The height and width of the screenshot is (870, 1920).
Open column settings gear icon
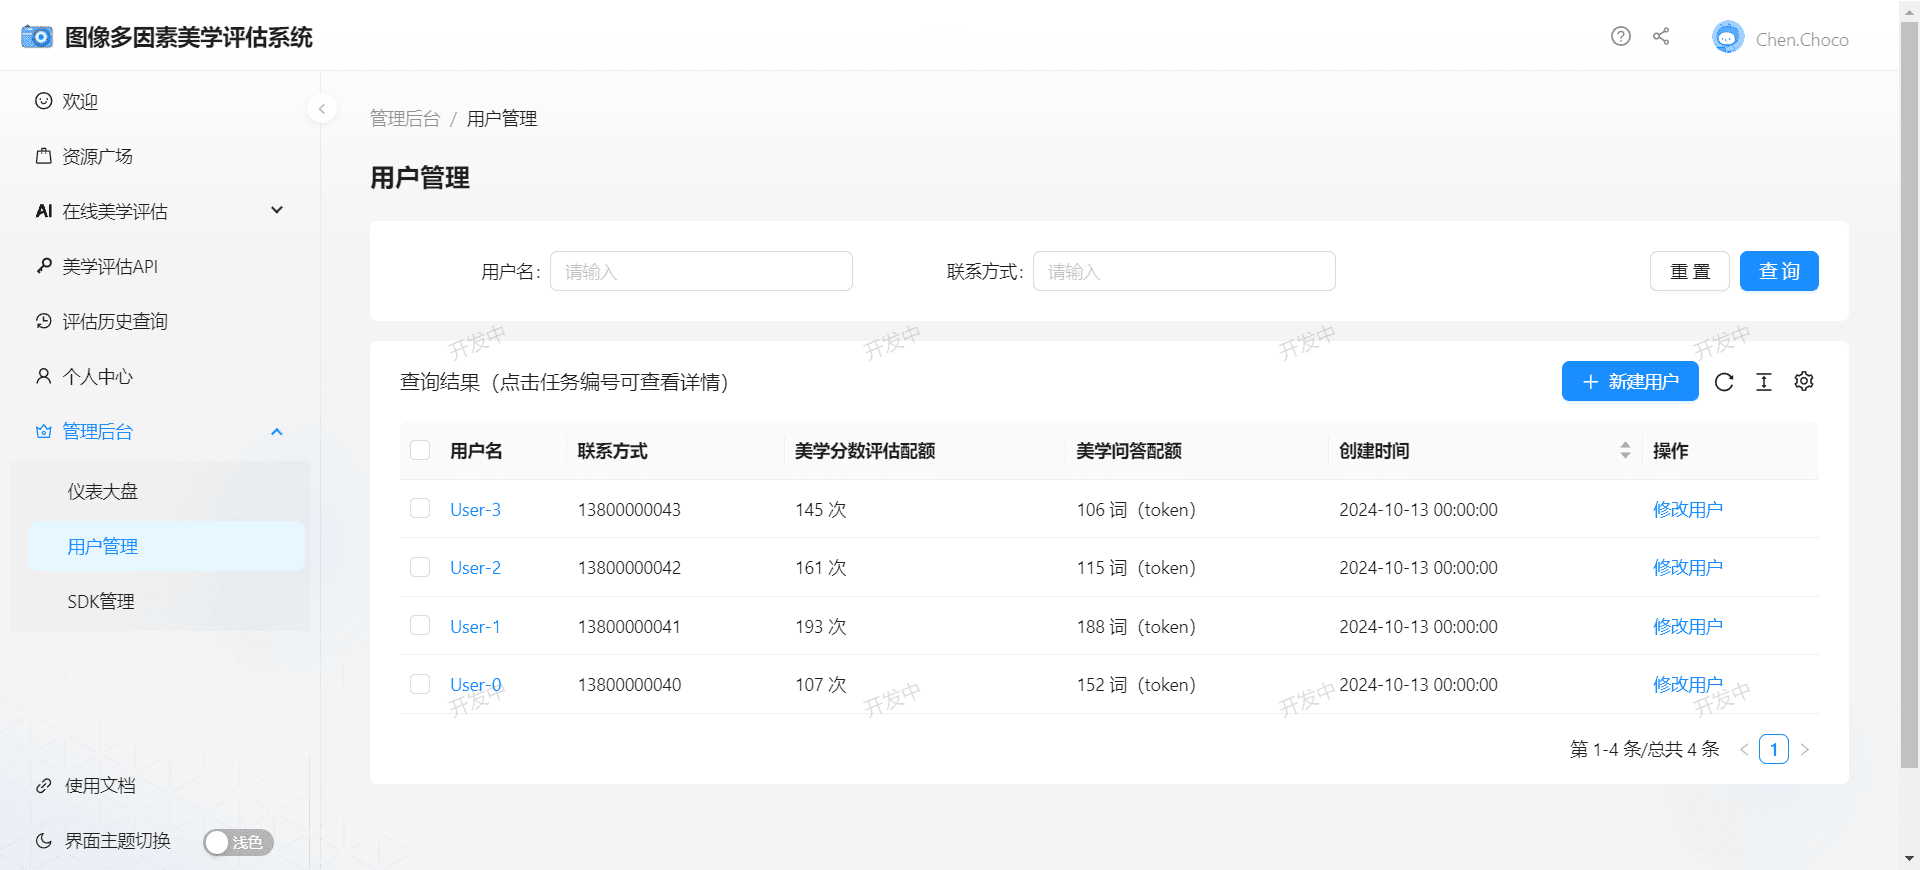1804,382
